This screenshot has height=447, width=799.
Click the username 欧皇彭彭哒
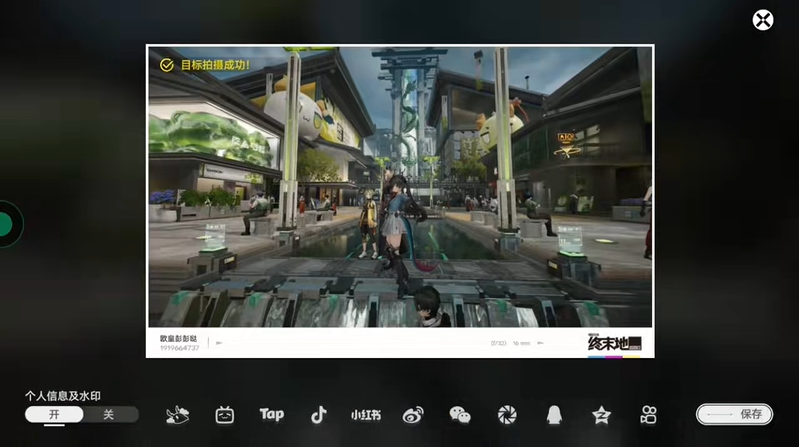178,338
